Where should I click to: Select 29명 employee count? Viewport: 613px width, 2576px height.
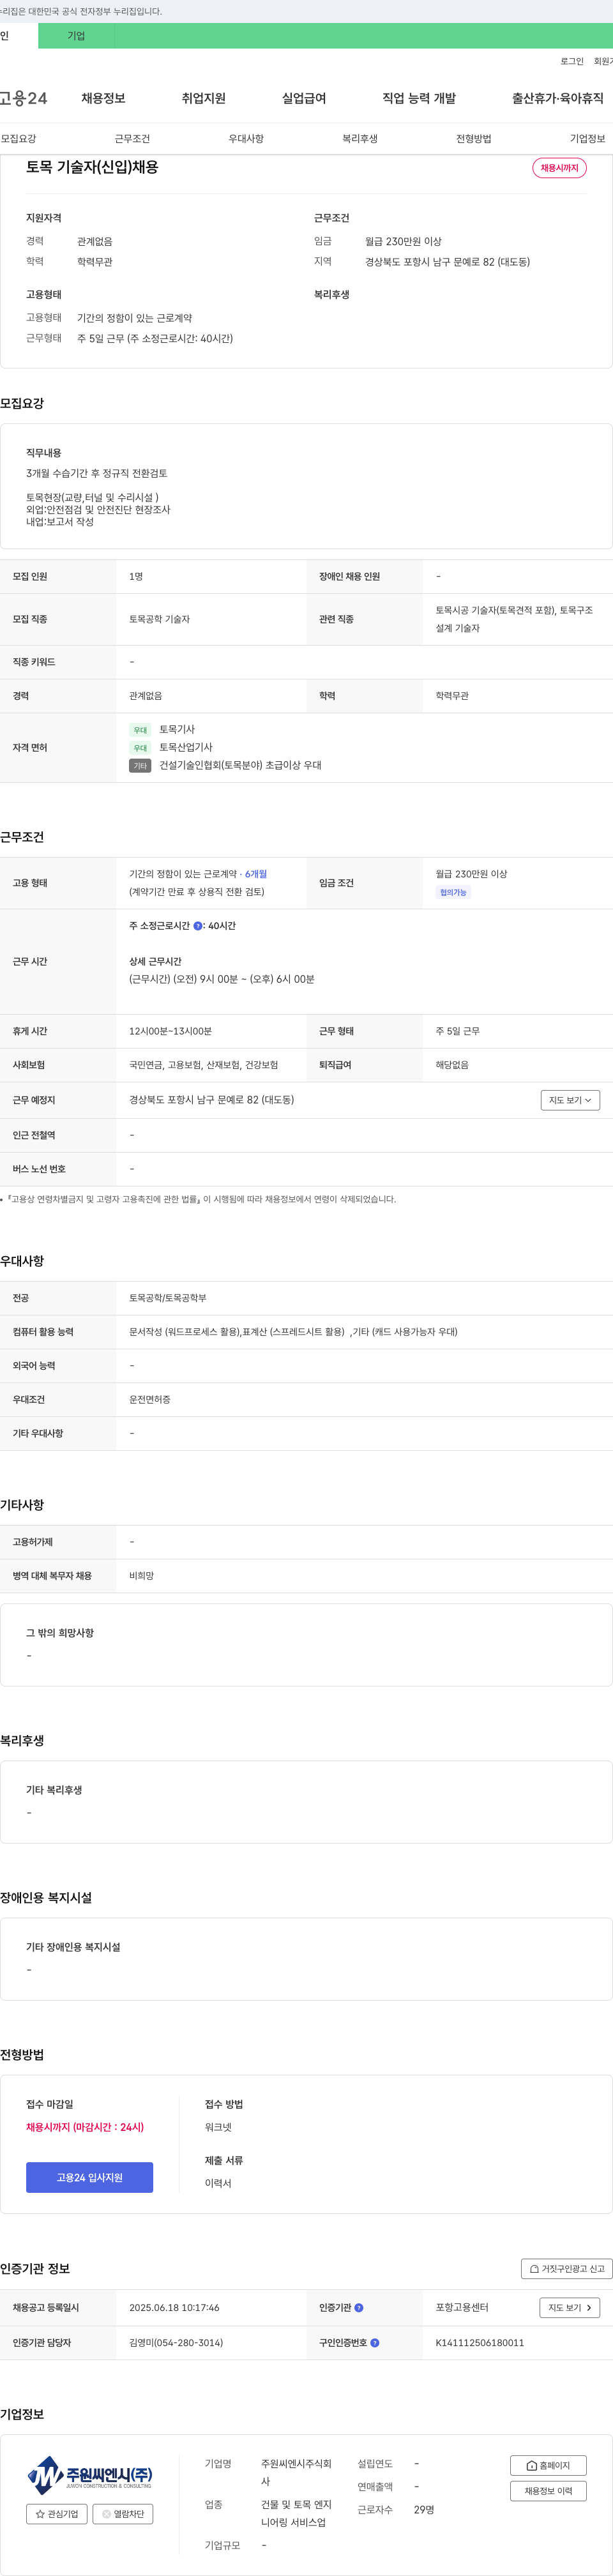(x=424, y=2510)
